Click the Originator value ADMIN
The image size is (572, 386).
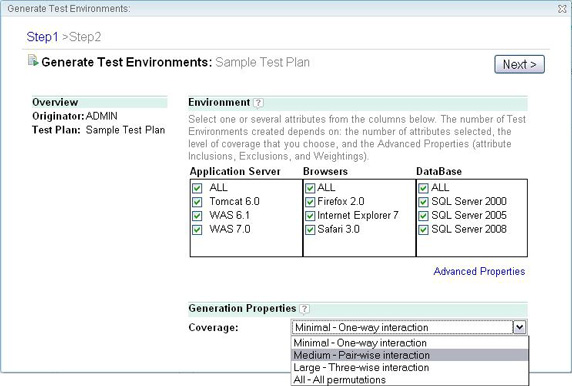click(x=101, y=116)
